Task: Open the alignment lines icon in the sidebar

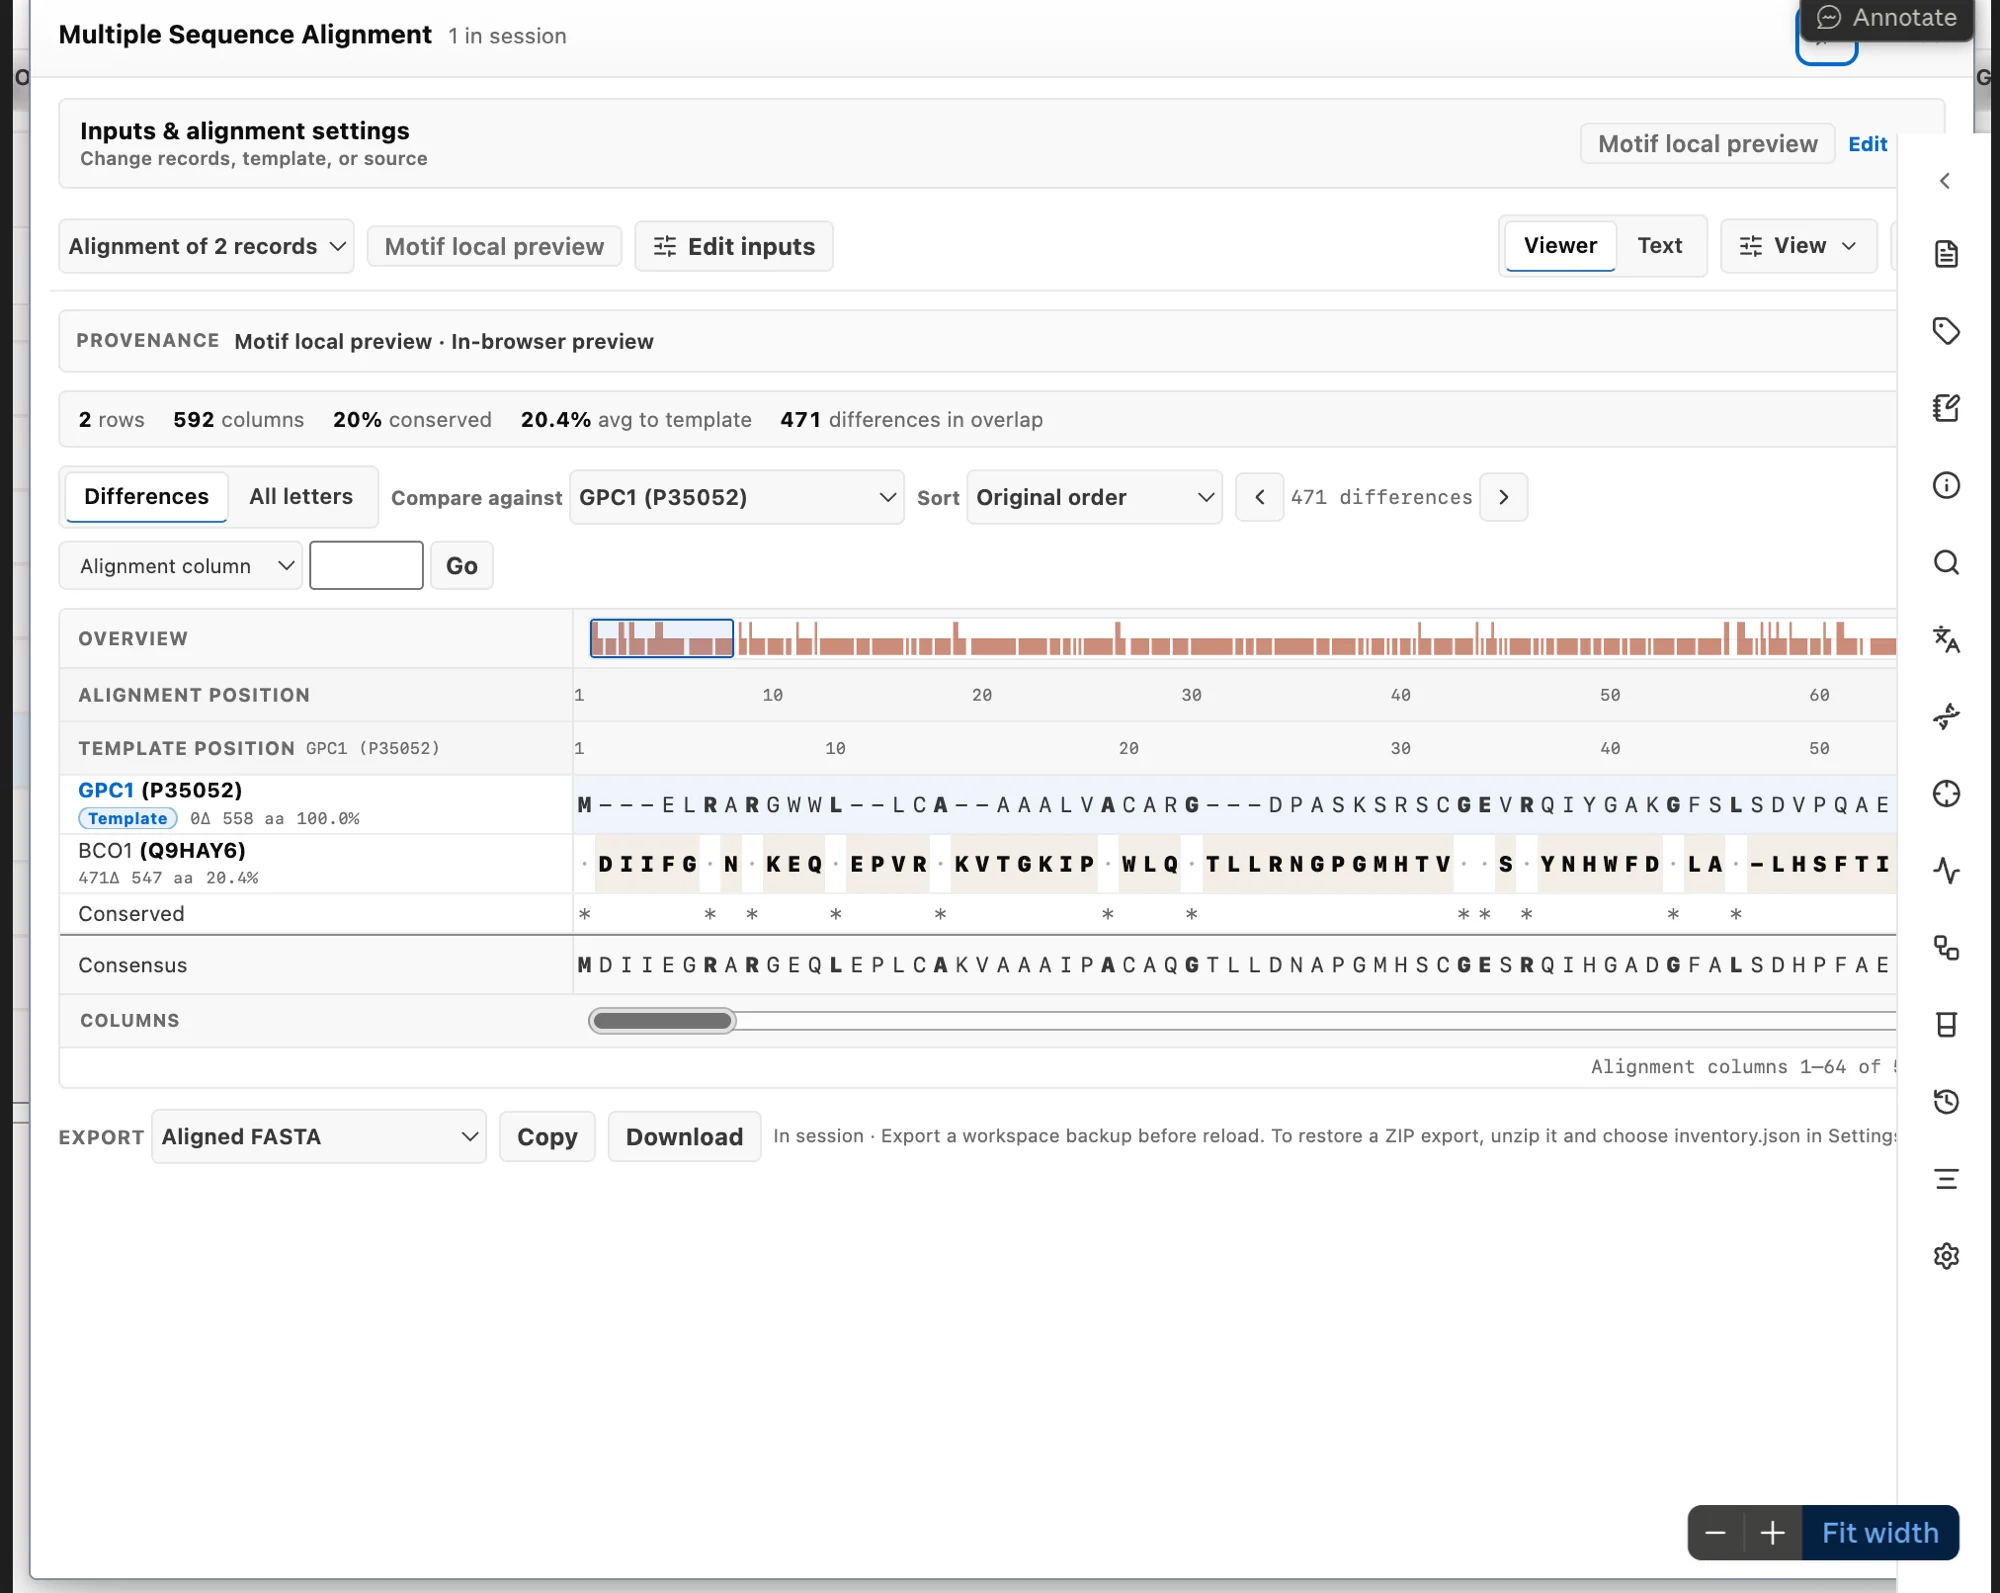Action: click(1946, 1179)
